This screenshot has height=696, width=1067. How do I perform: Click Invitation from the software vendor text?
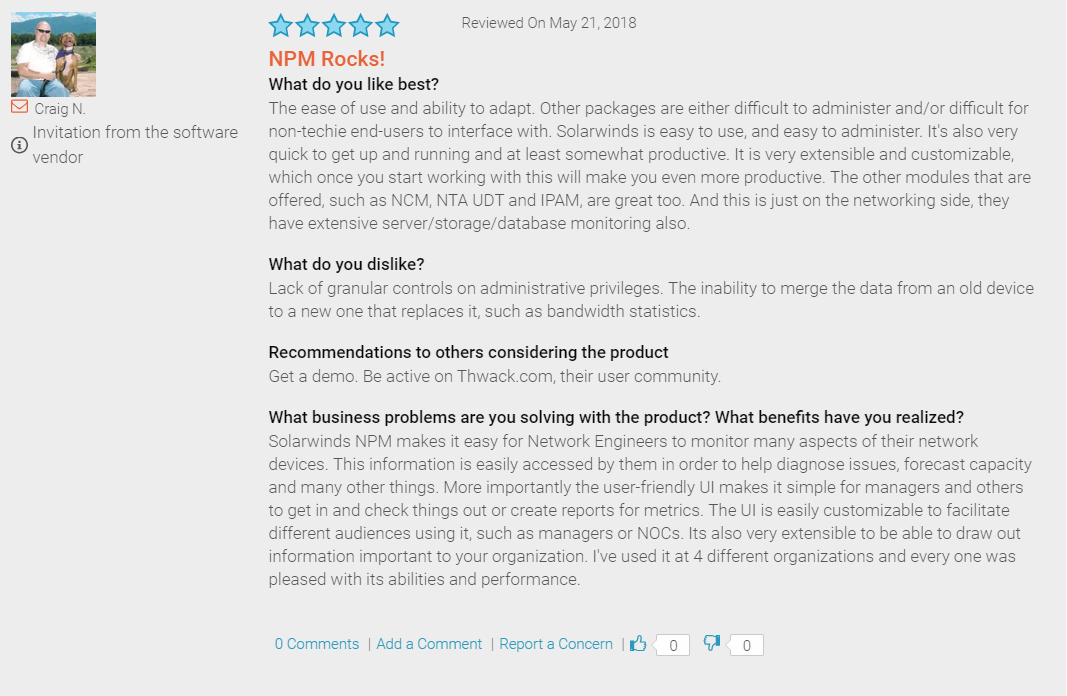coord(135,144)
